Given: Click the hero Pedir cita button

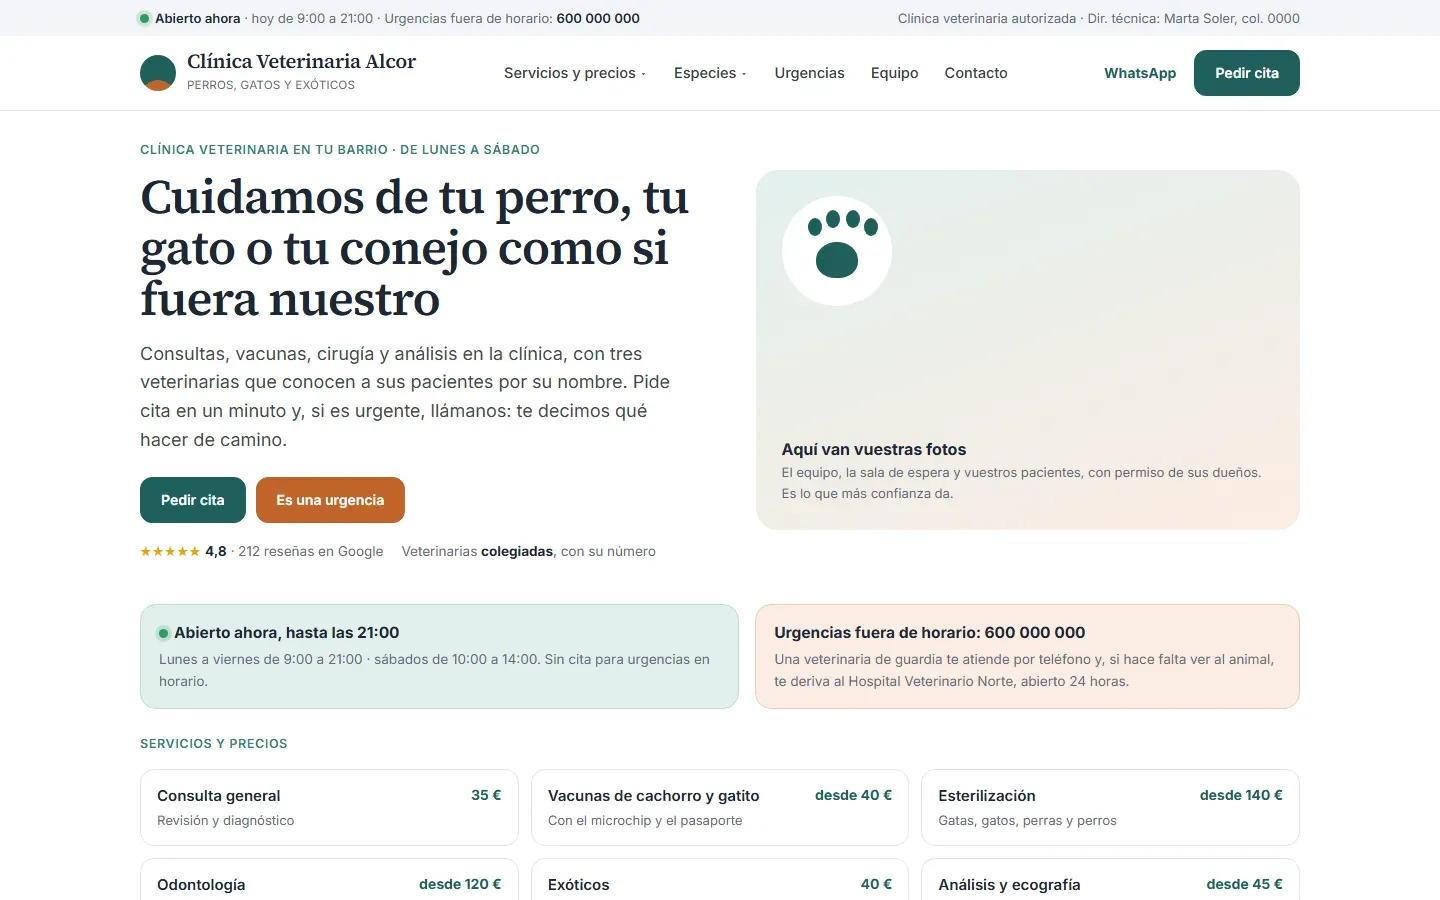Looking at the screenshot, I should pyautogui.click(x=193, y=500).
